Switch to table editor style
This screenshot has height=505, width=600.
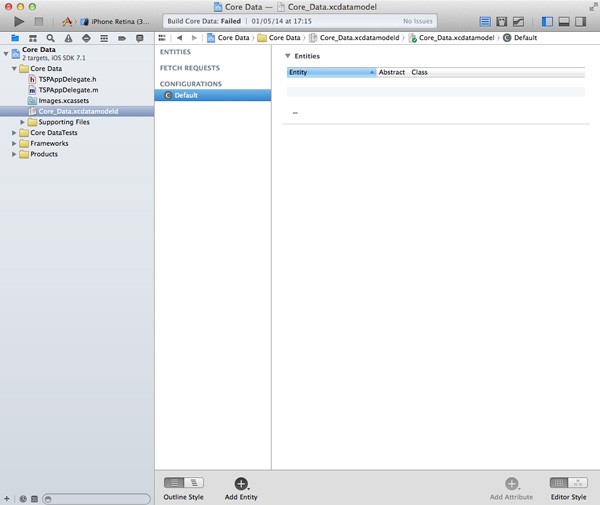(559, 483)
